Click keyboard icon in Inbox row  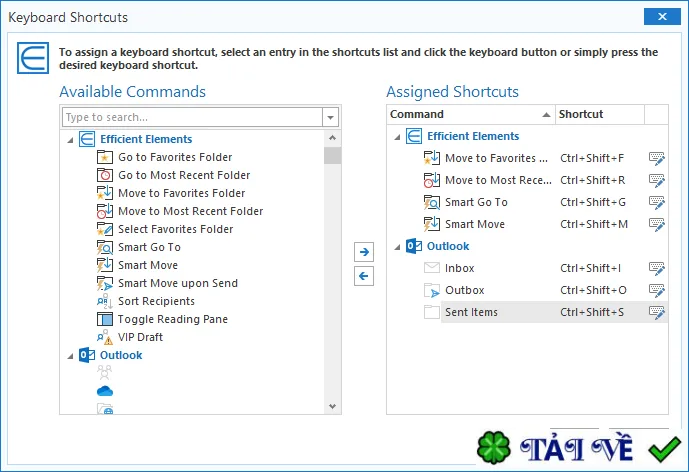click(x=657, y=268)
